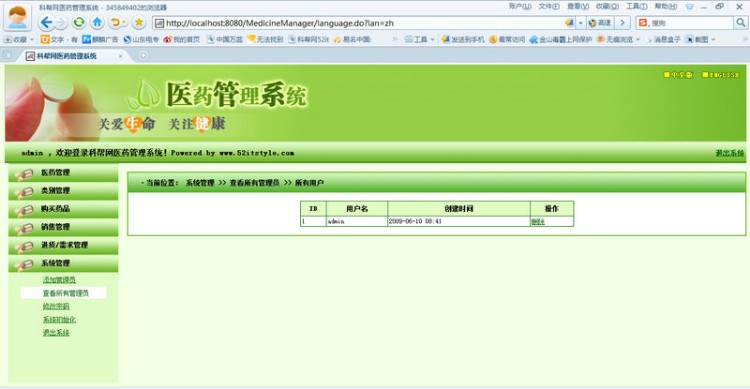Open the 收藏(O) menu
This screenshot has width=750, height=389.
(x=607, y=6)
